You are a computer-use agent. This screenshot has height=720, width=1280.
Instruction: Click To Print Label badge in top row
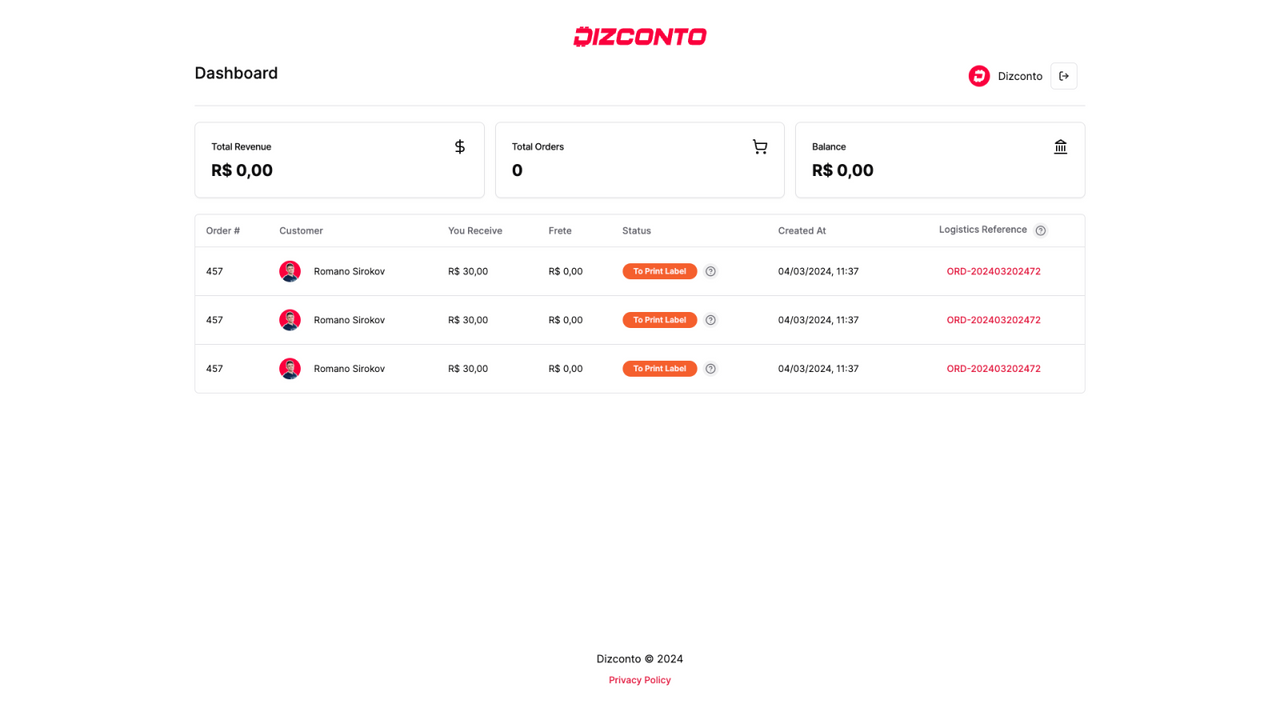pos(660,271)
